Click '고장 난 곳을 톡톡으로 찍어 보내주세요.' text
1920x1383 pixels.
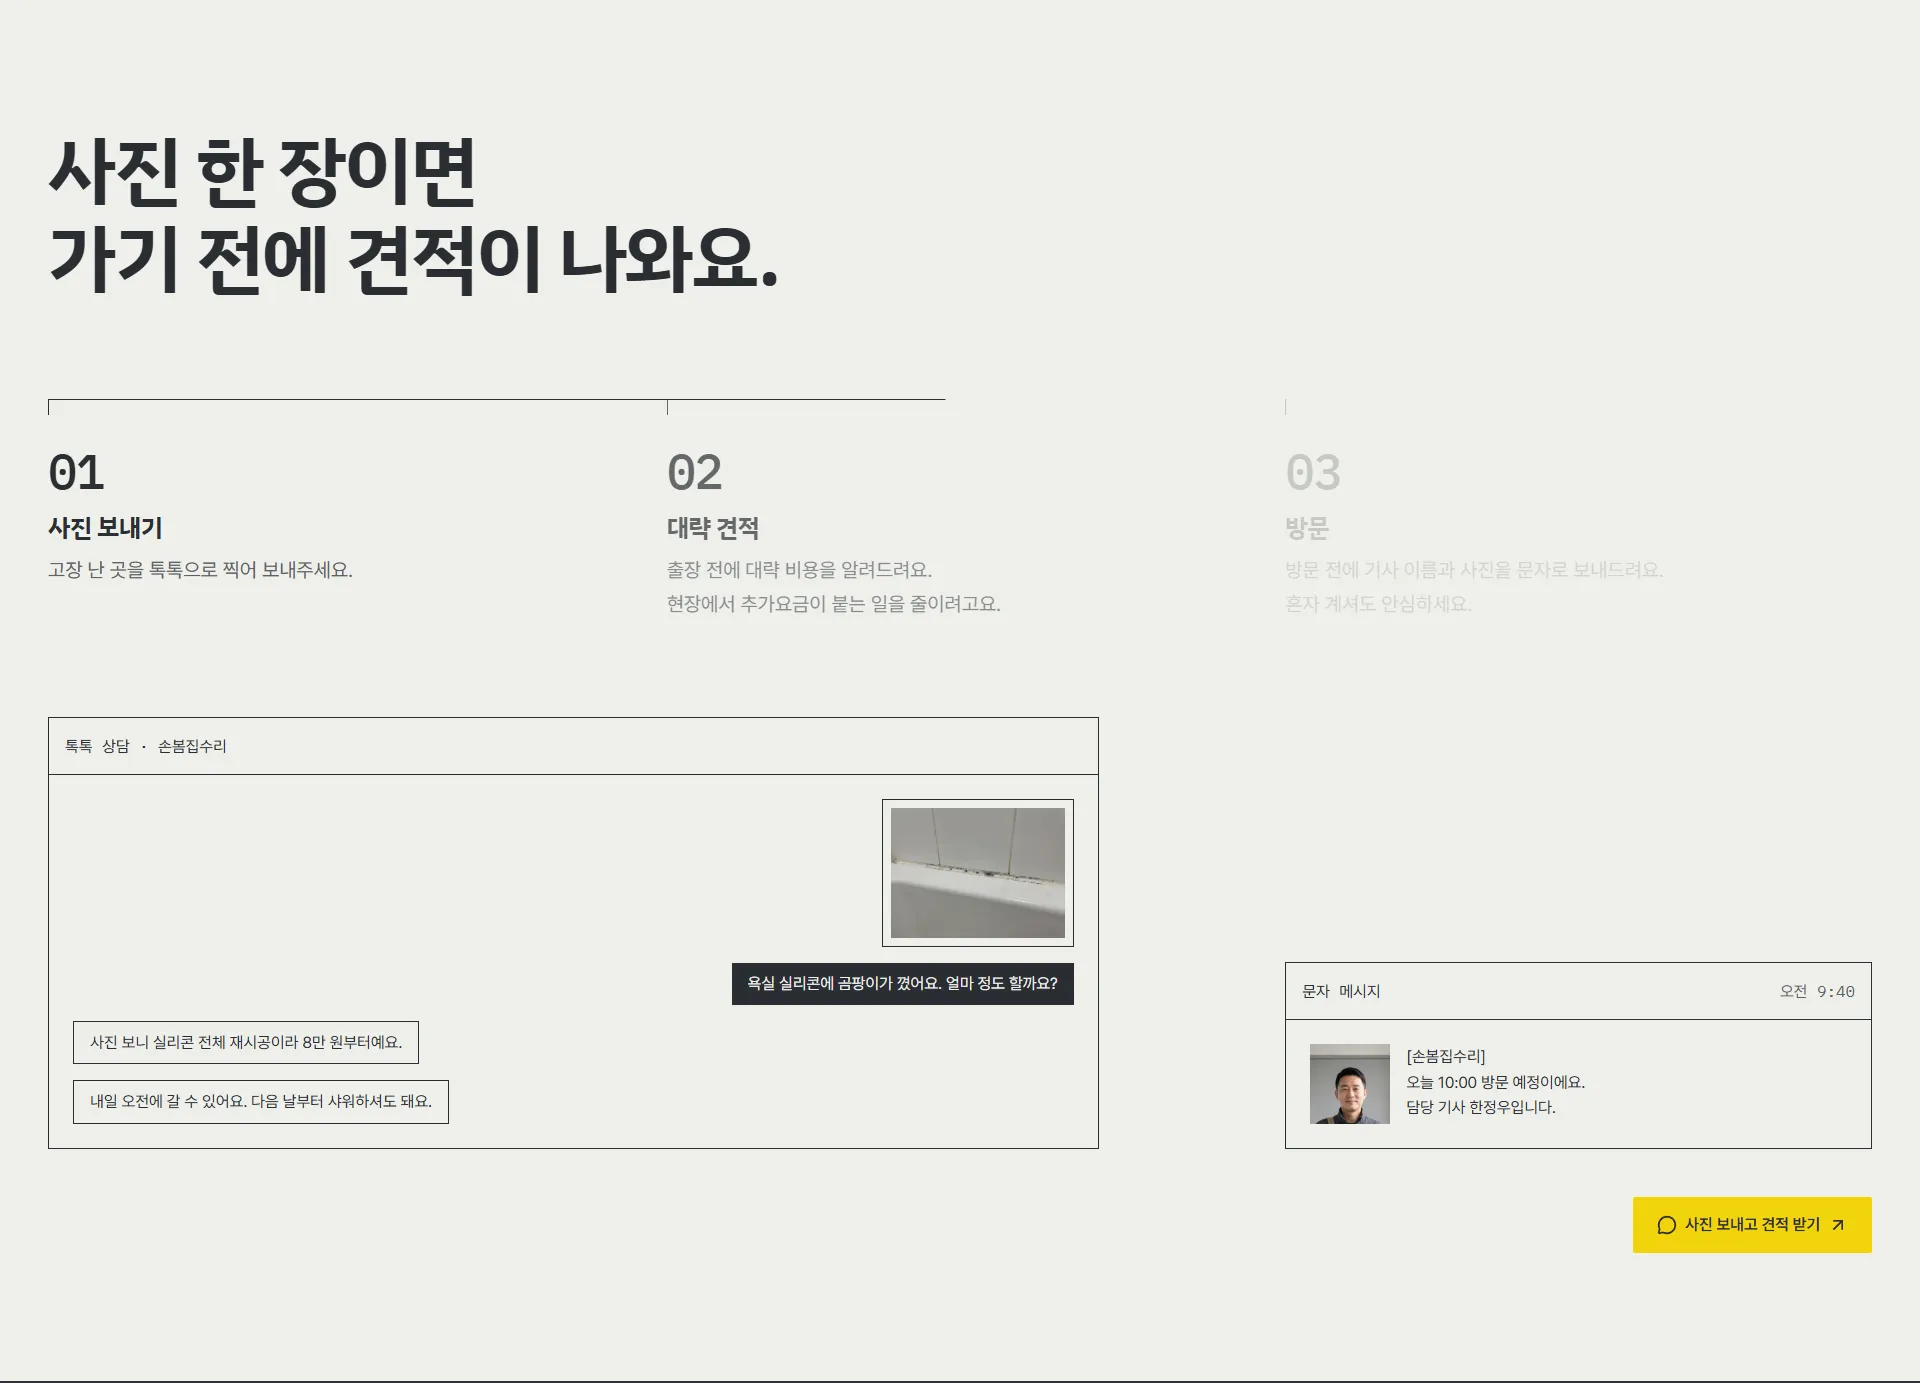click(x=200, y=570)
